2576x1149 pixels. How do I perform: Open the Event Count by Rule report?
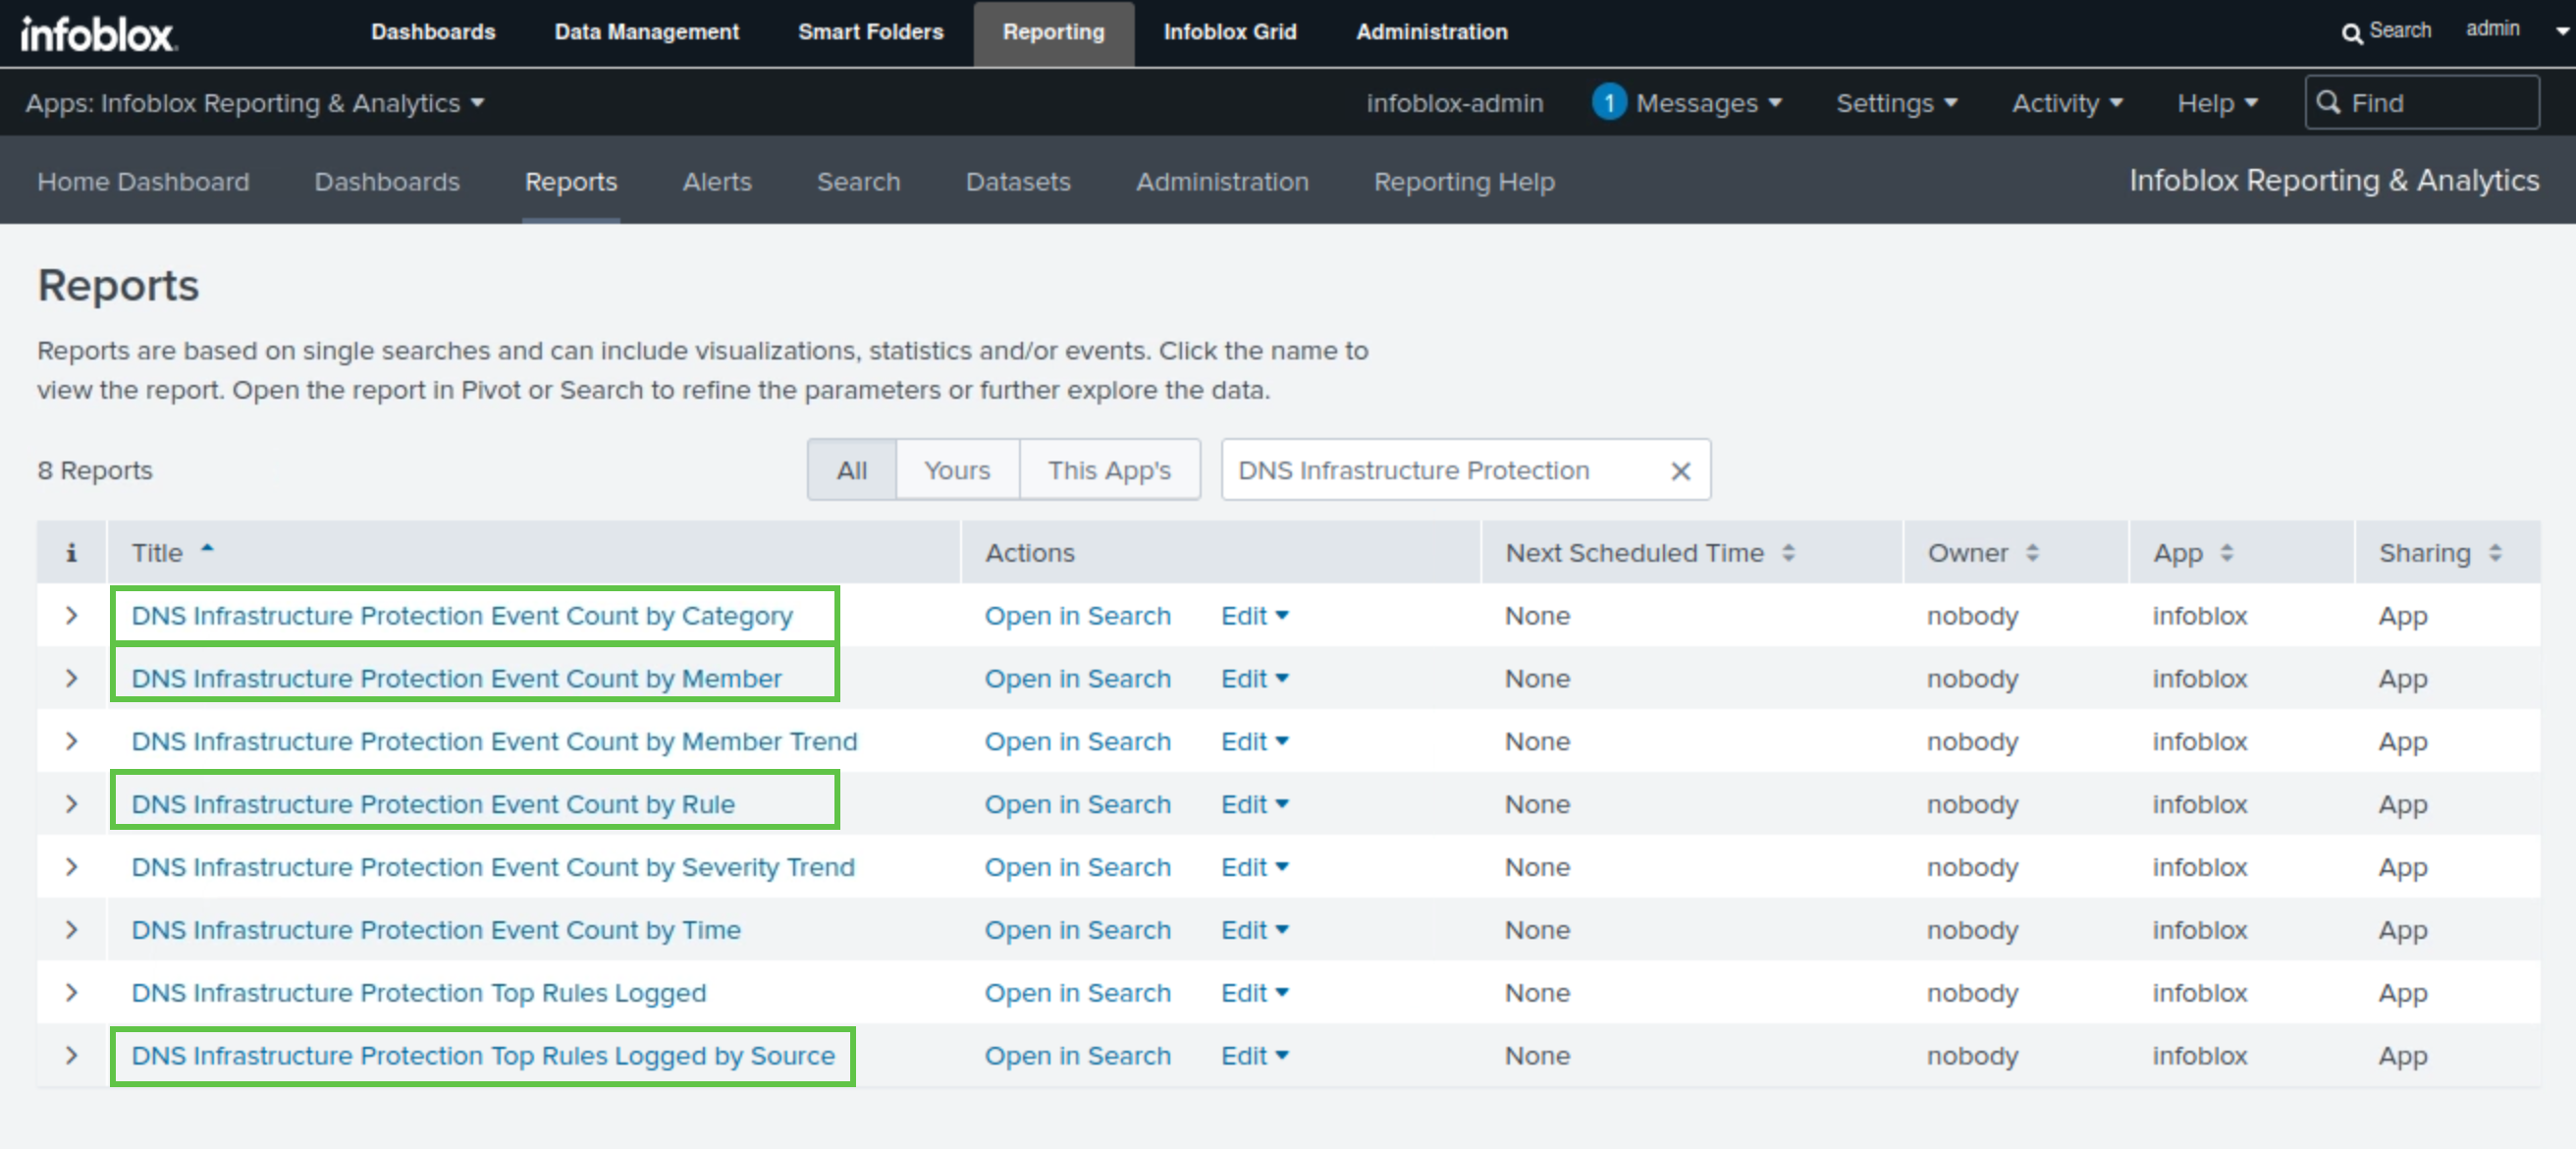433,805
